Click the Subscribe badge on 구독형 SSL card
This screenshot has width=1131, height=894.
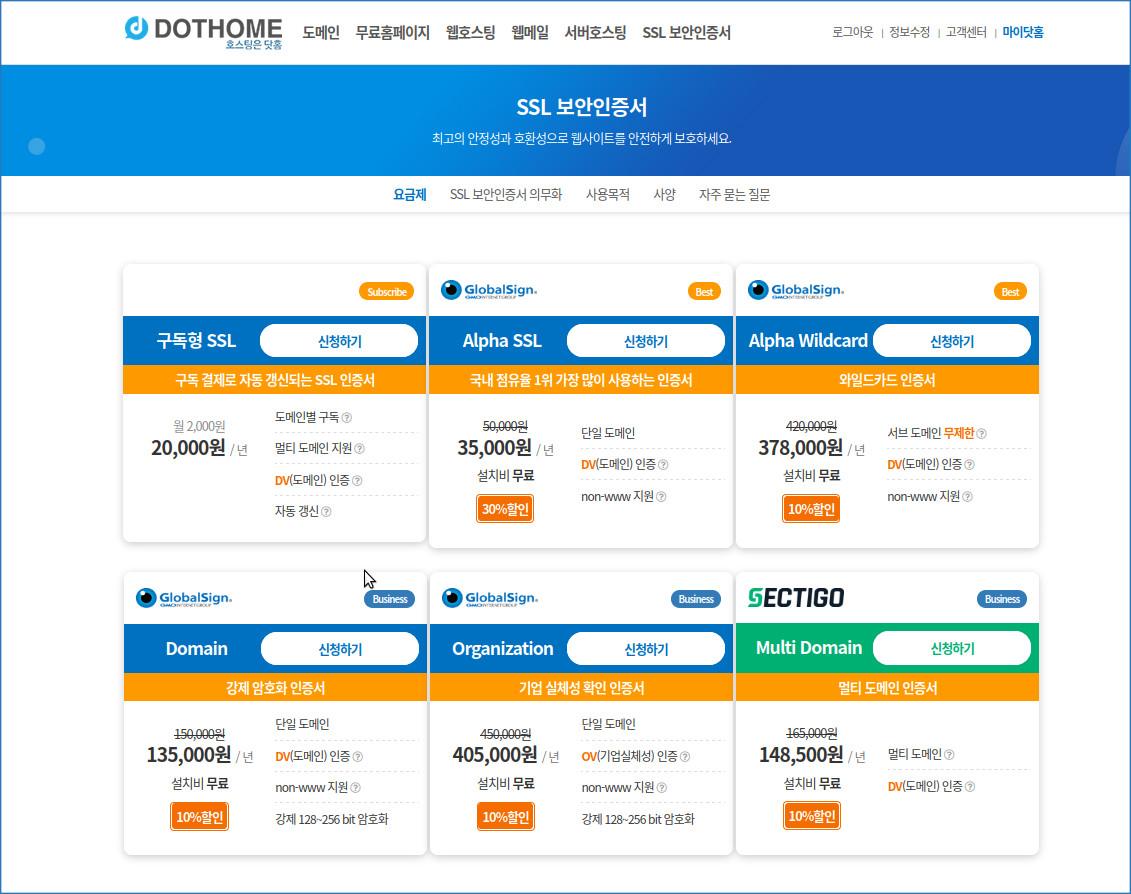tap(387, 292)
